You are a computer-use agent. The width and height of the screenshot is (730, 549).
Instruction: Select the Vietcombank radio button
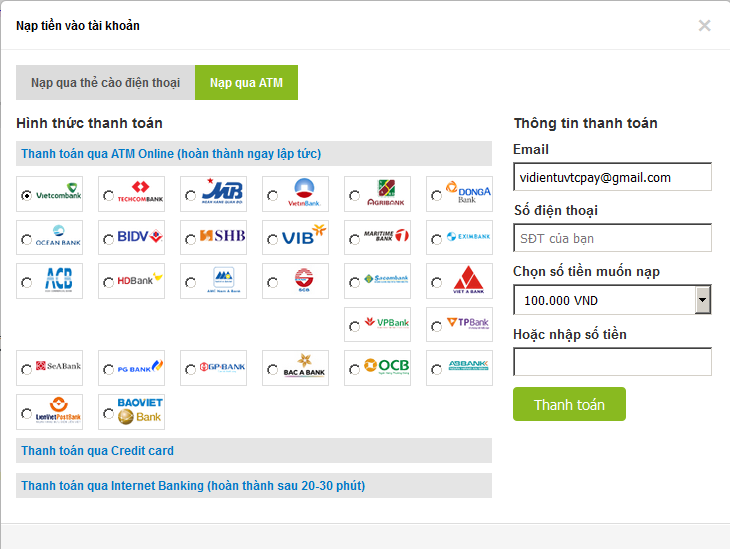27,196
